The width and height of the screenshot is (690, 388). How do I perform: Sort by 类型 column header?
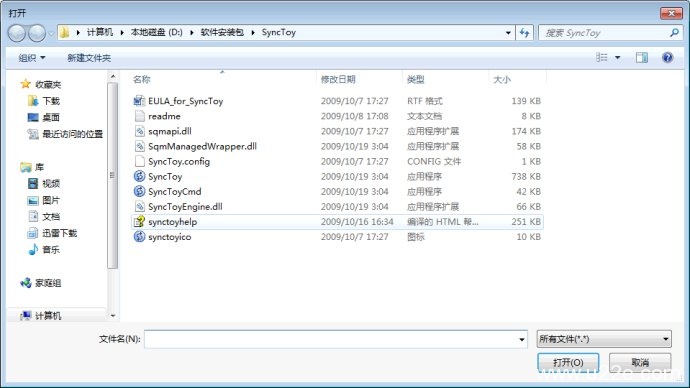[x=415, y=80]
